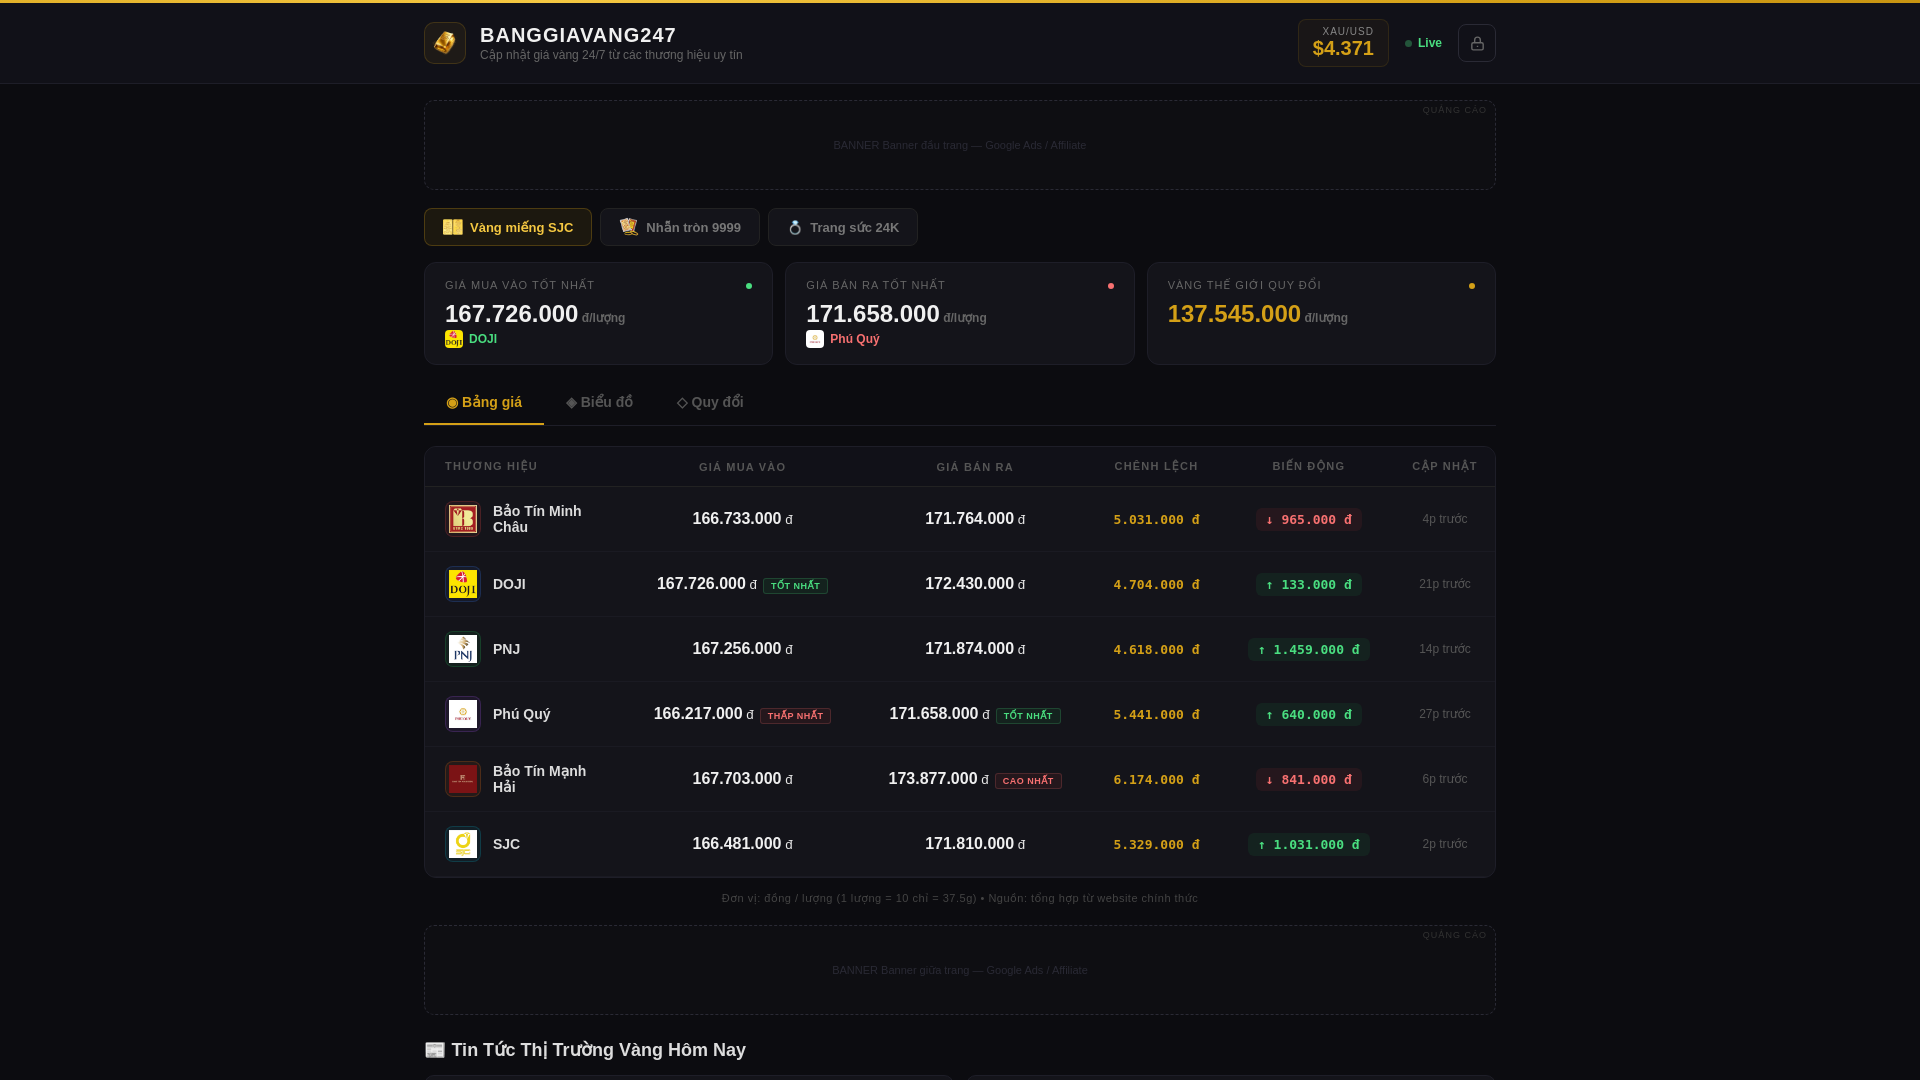Select the Vàng miếng SJC tab
Viewport: 1920px width, 1080px height.
[508, 227]
